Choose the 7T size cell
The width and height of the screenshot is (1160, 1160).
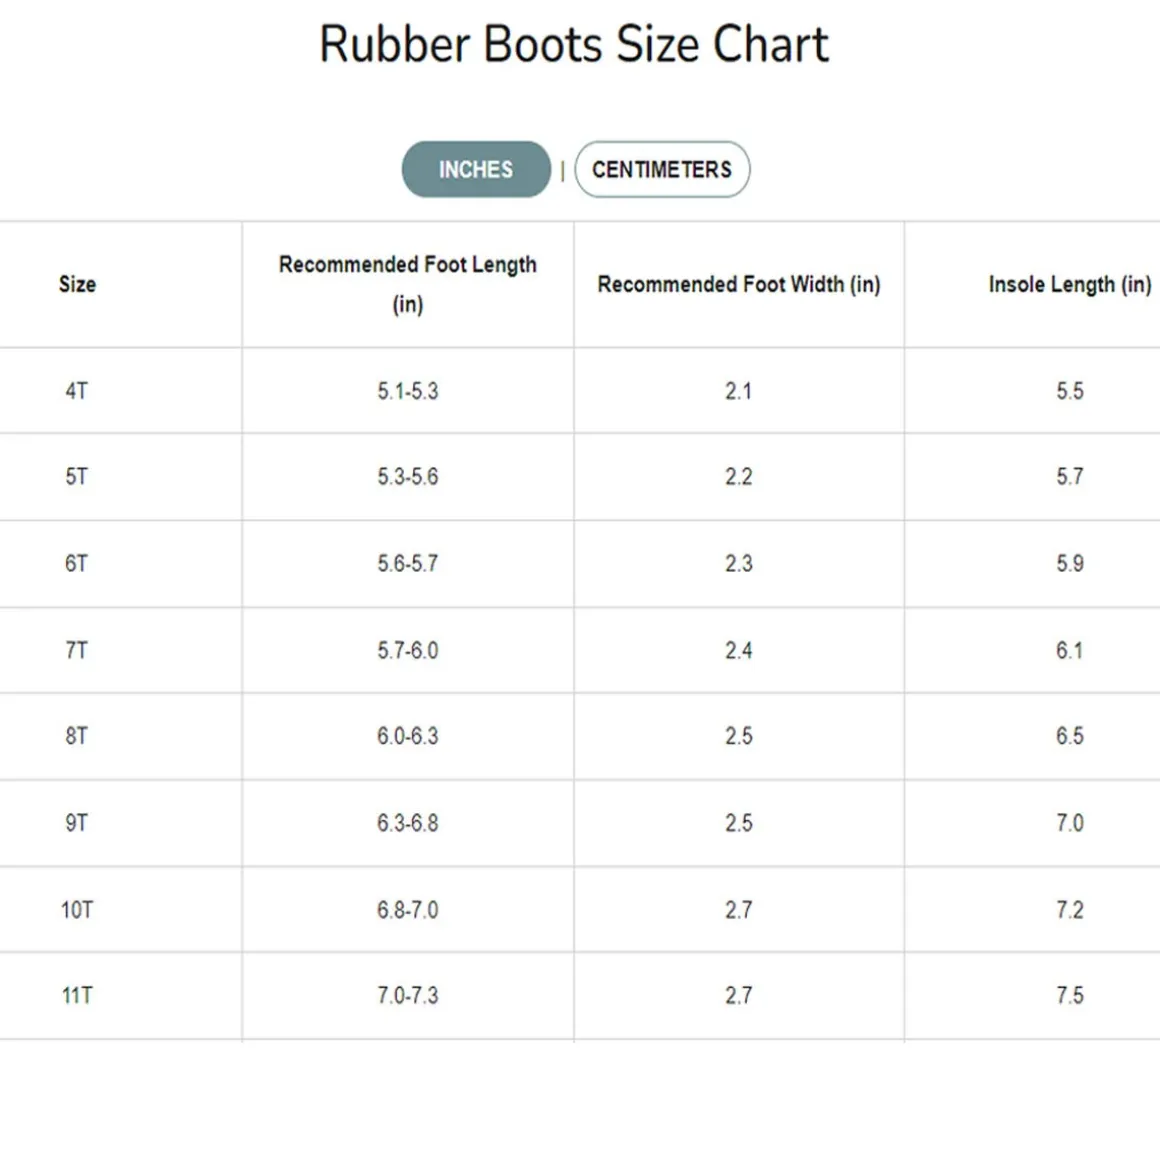(x=77, y=651)
